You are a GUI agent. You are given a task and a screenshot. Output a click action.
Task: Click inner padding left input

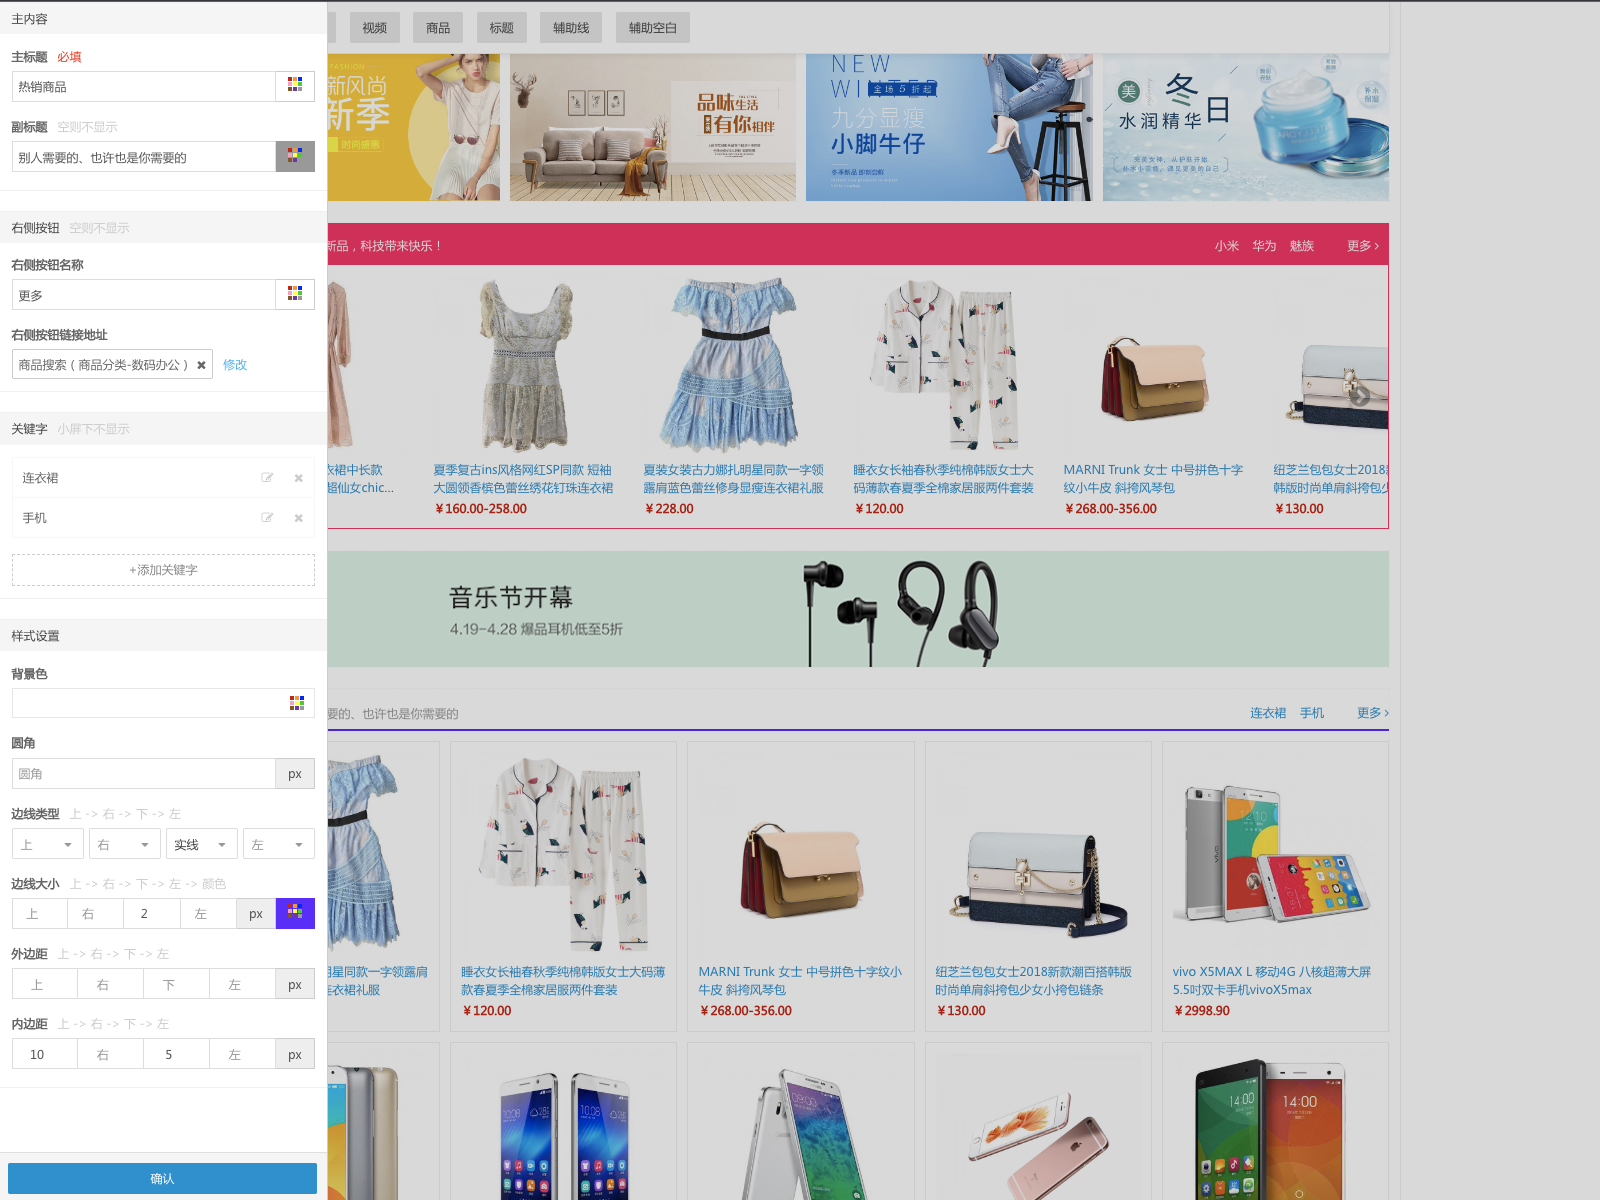[x=243, y=1054]
